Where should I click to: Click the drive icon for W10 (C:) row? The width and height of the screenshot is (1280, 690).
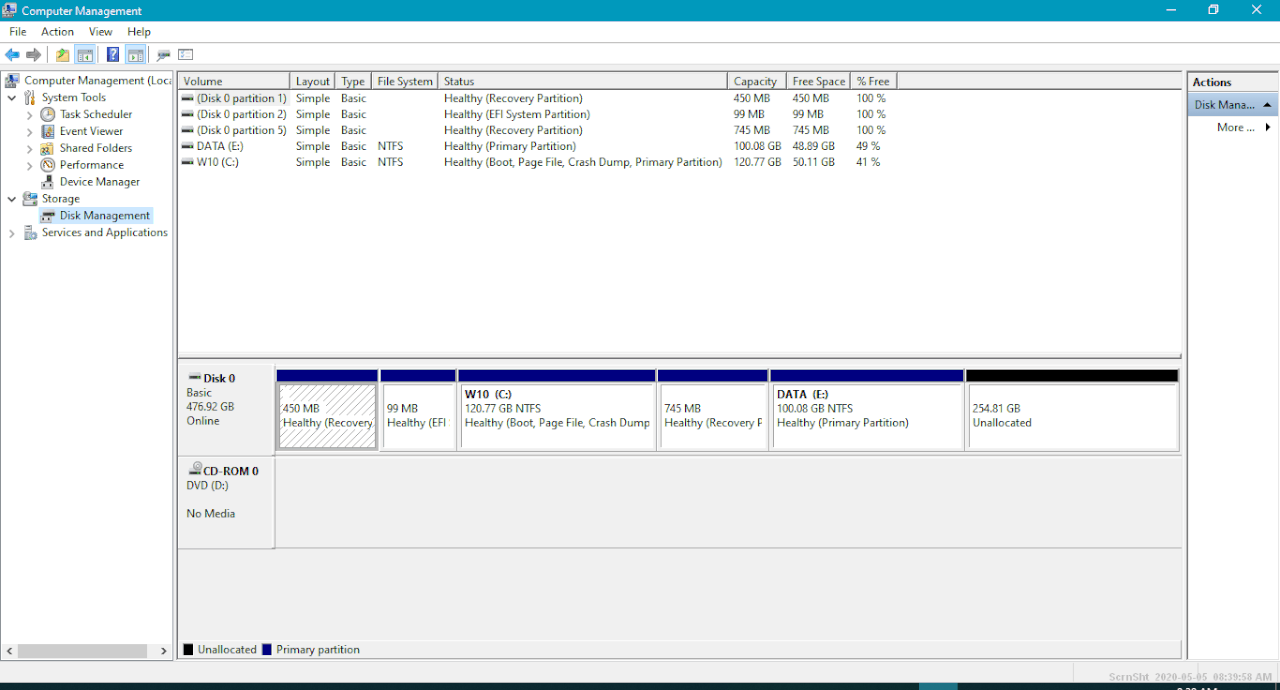click(187, 162)
